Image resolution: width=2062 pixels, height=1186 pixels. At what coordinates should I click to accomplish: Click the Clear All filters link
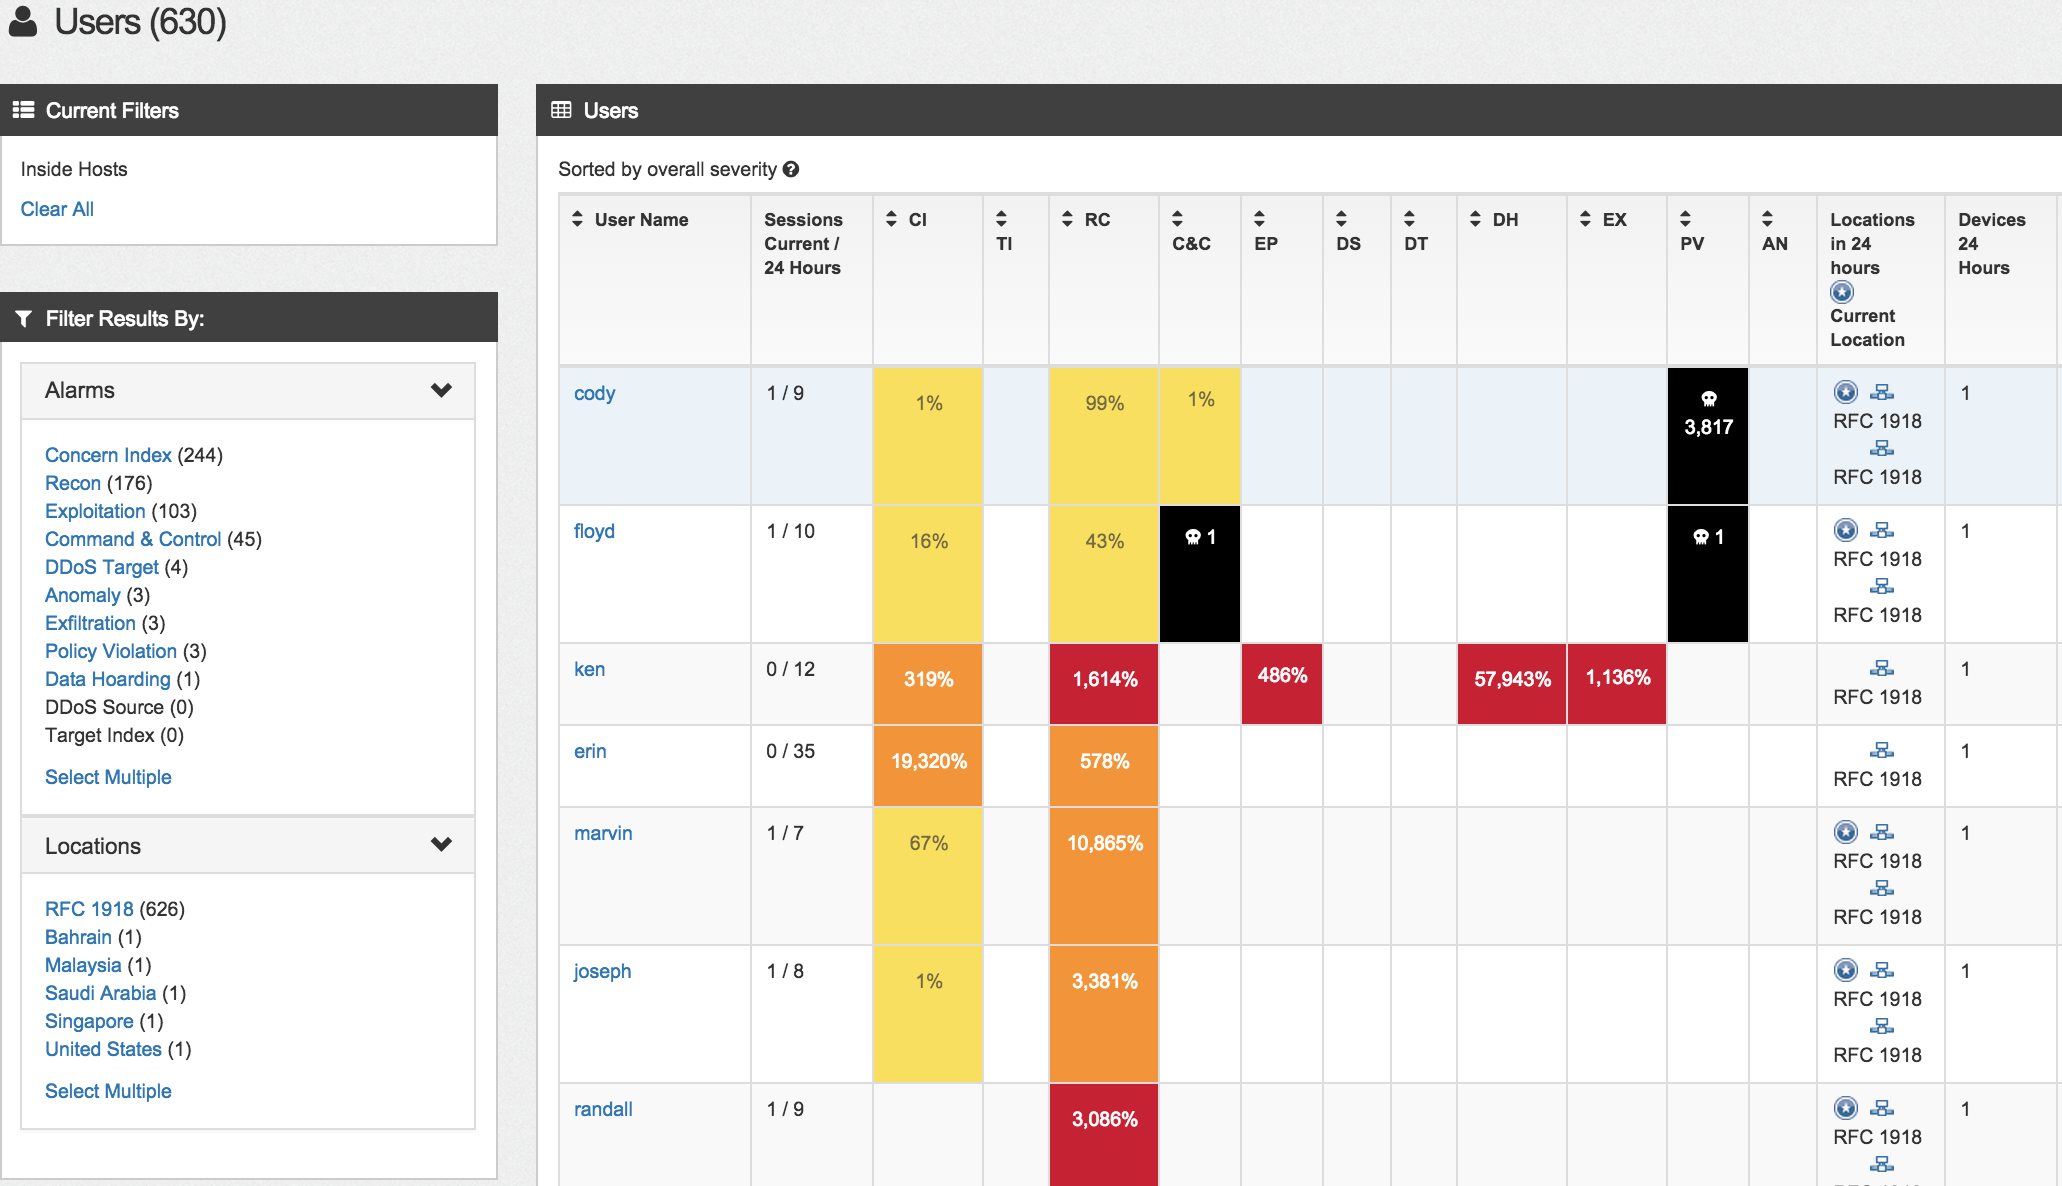pos(57,209)
